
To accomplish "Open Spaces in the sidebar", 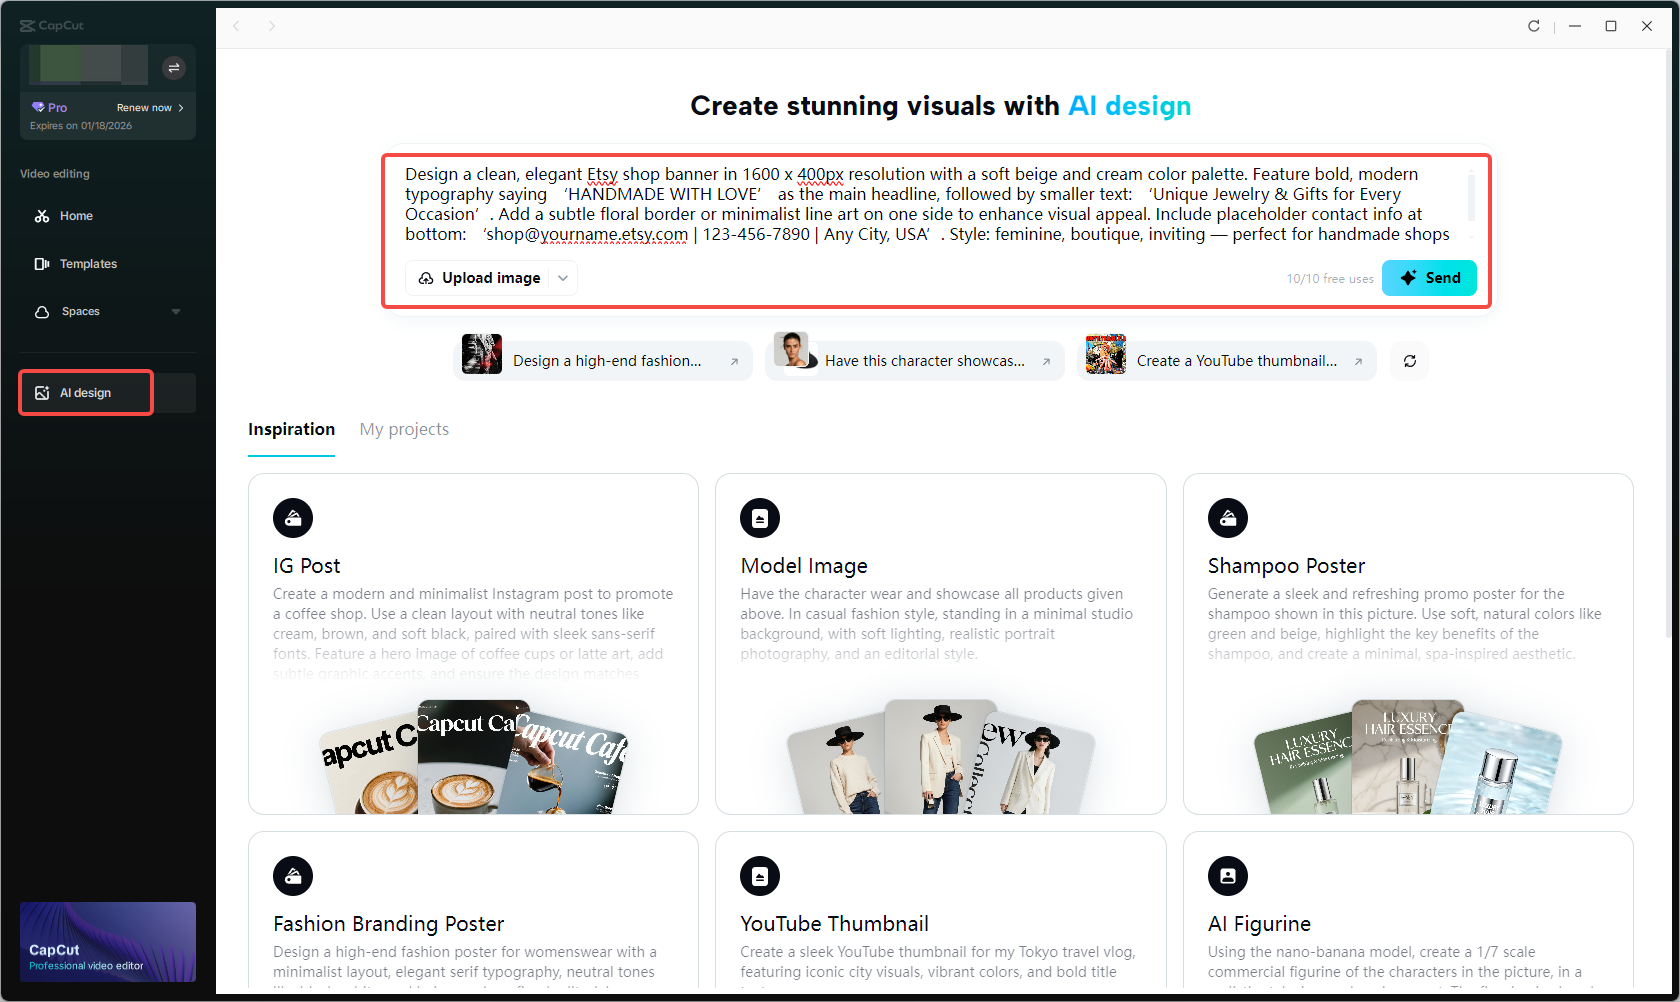I will [x=79, y=311].
